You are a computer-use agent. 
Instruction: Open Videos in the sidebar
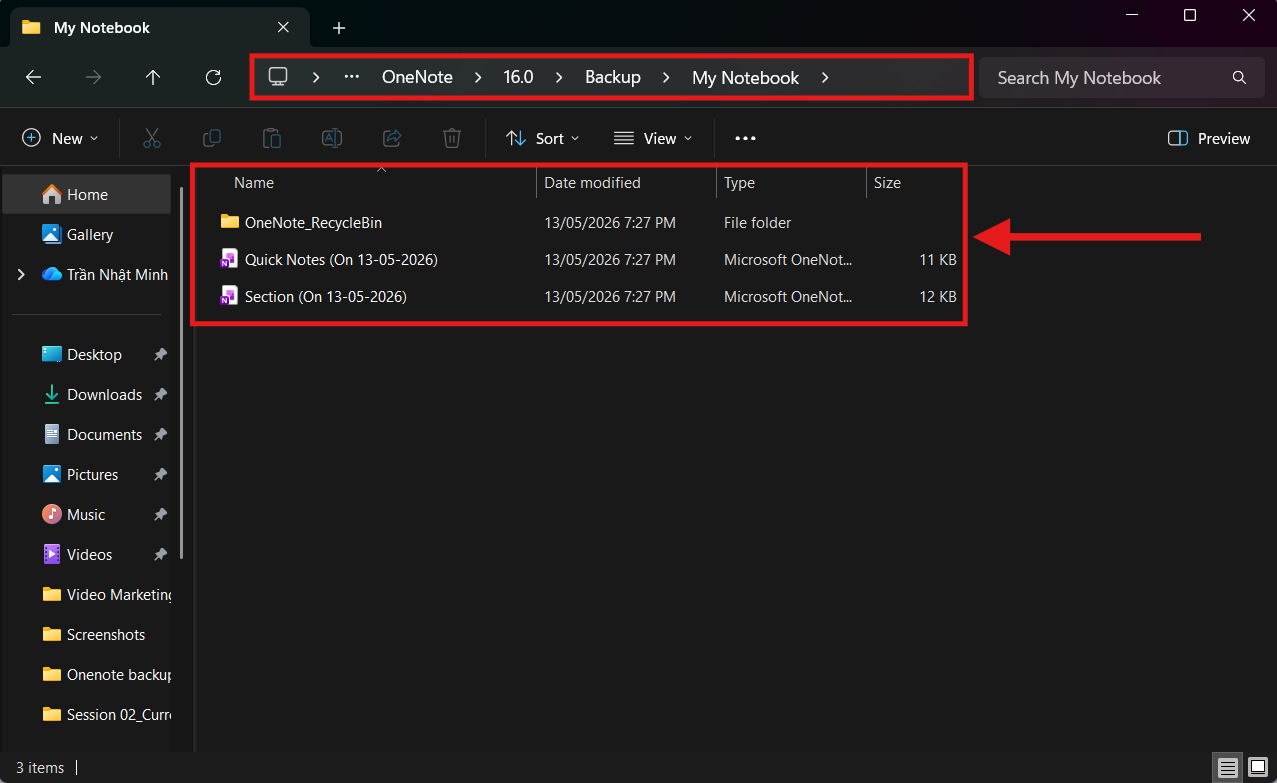tap(89, 555)
